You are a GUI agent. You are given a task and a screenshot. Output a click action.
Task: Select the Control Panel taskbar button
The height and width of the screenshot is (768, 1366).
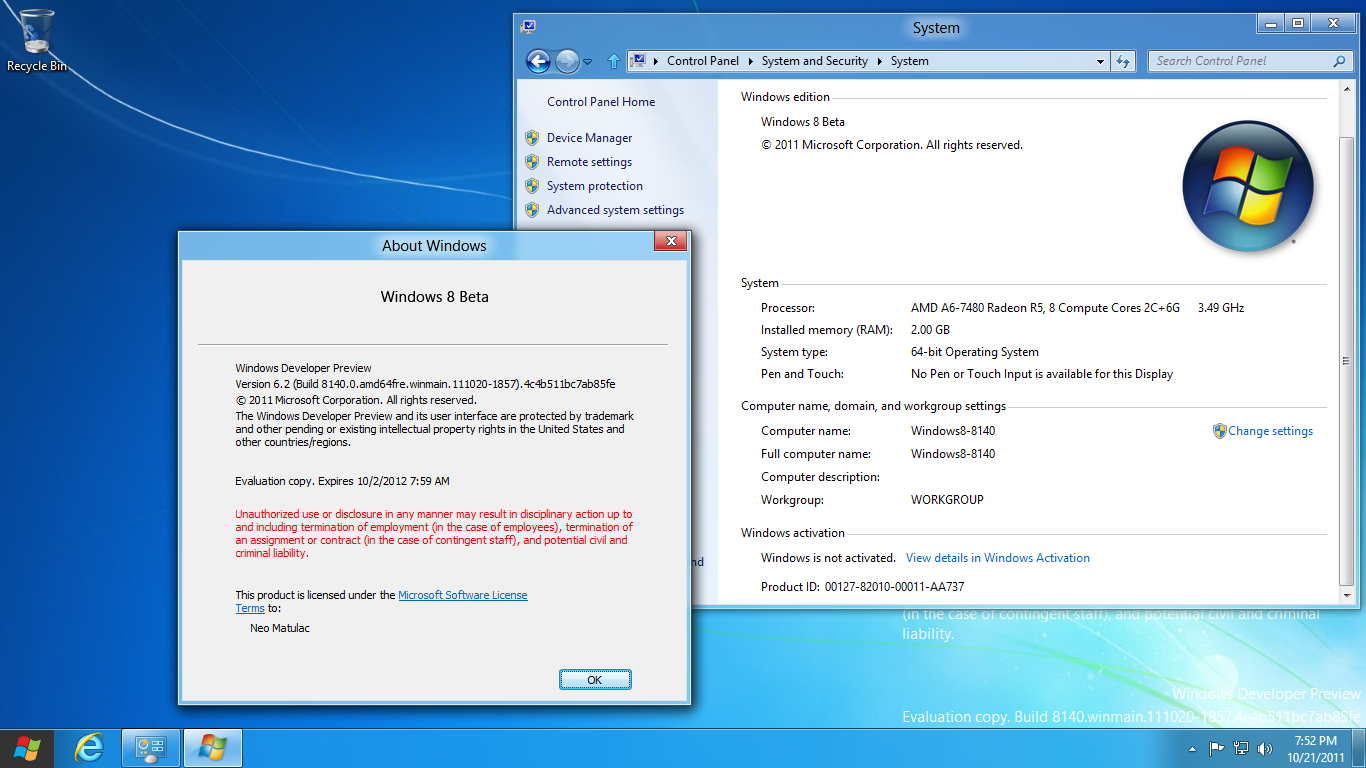[x=151, y=748]
